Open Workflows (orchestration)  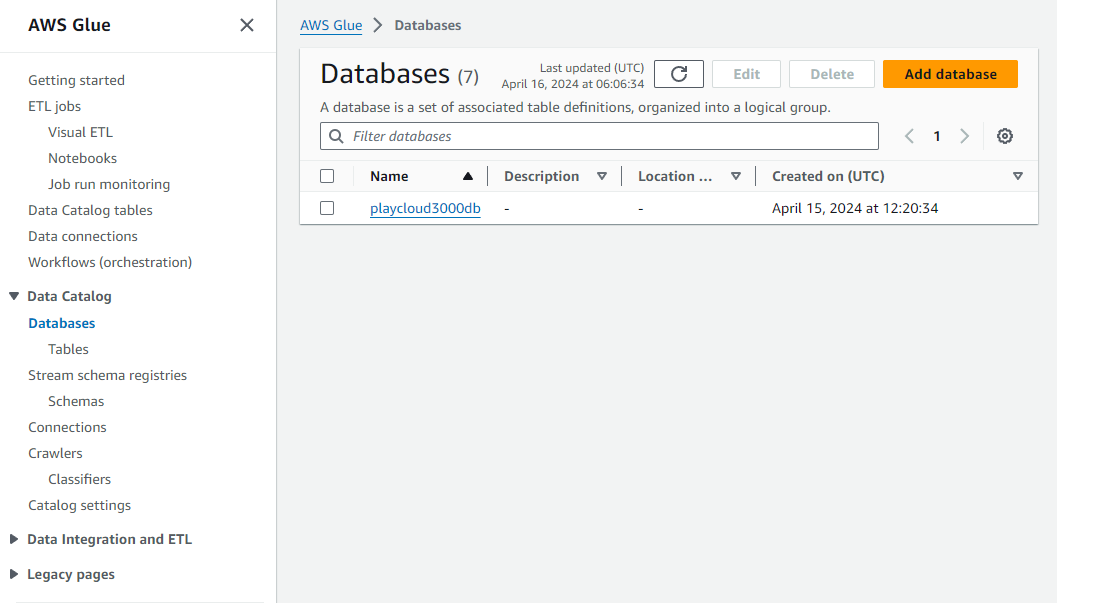pyautogui.click(x=110, y=262)
